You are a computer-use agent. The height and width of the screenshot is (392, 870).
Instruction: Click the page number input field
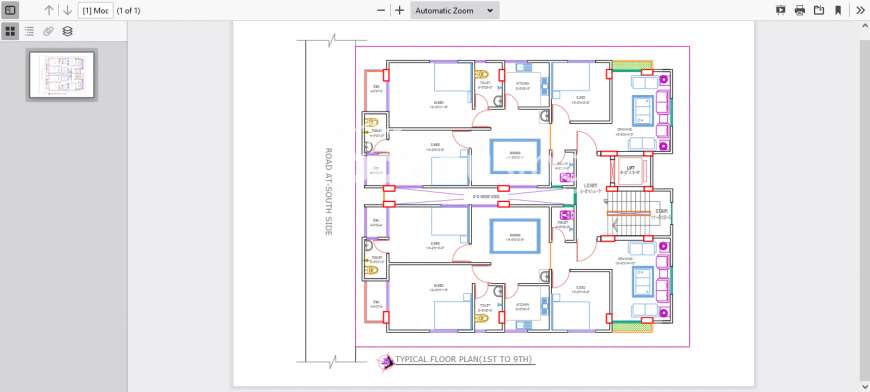[x=95, y=11]
